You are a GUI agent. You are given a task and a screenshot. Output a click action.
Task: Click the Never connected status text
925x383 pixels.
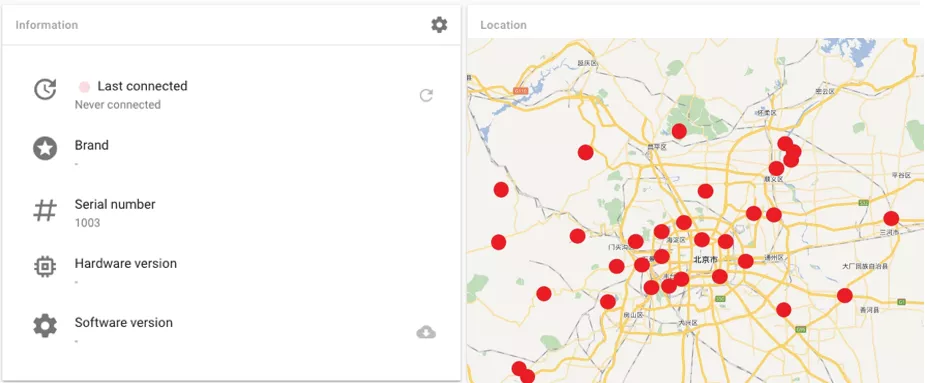(x=117, y=104)
